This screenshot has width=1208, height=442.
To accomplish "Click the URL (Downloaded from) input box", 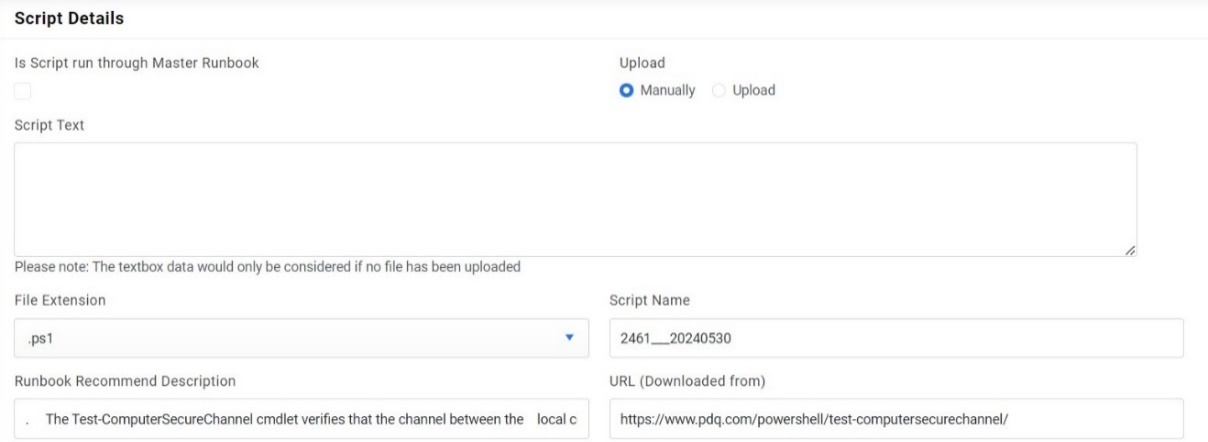I will pyautogui.click(x=896, y=418).
